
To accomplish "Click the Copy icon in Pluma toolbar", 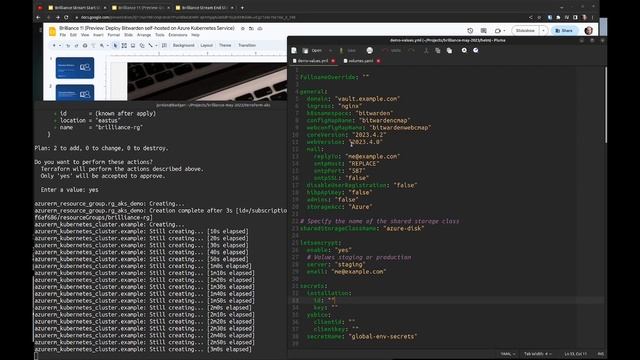I will pyautogui.click(x=438, y=51).
